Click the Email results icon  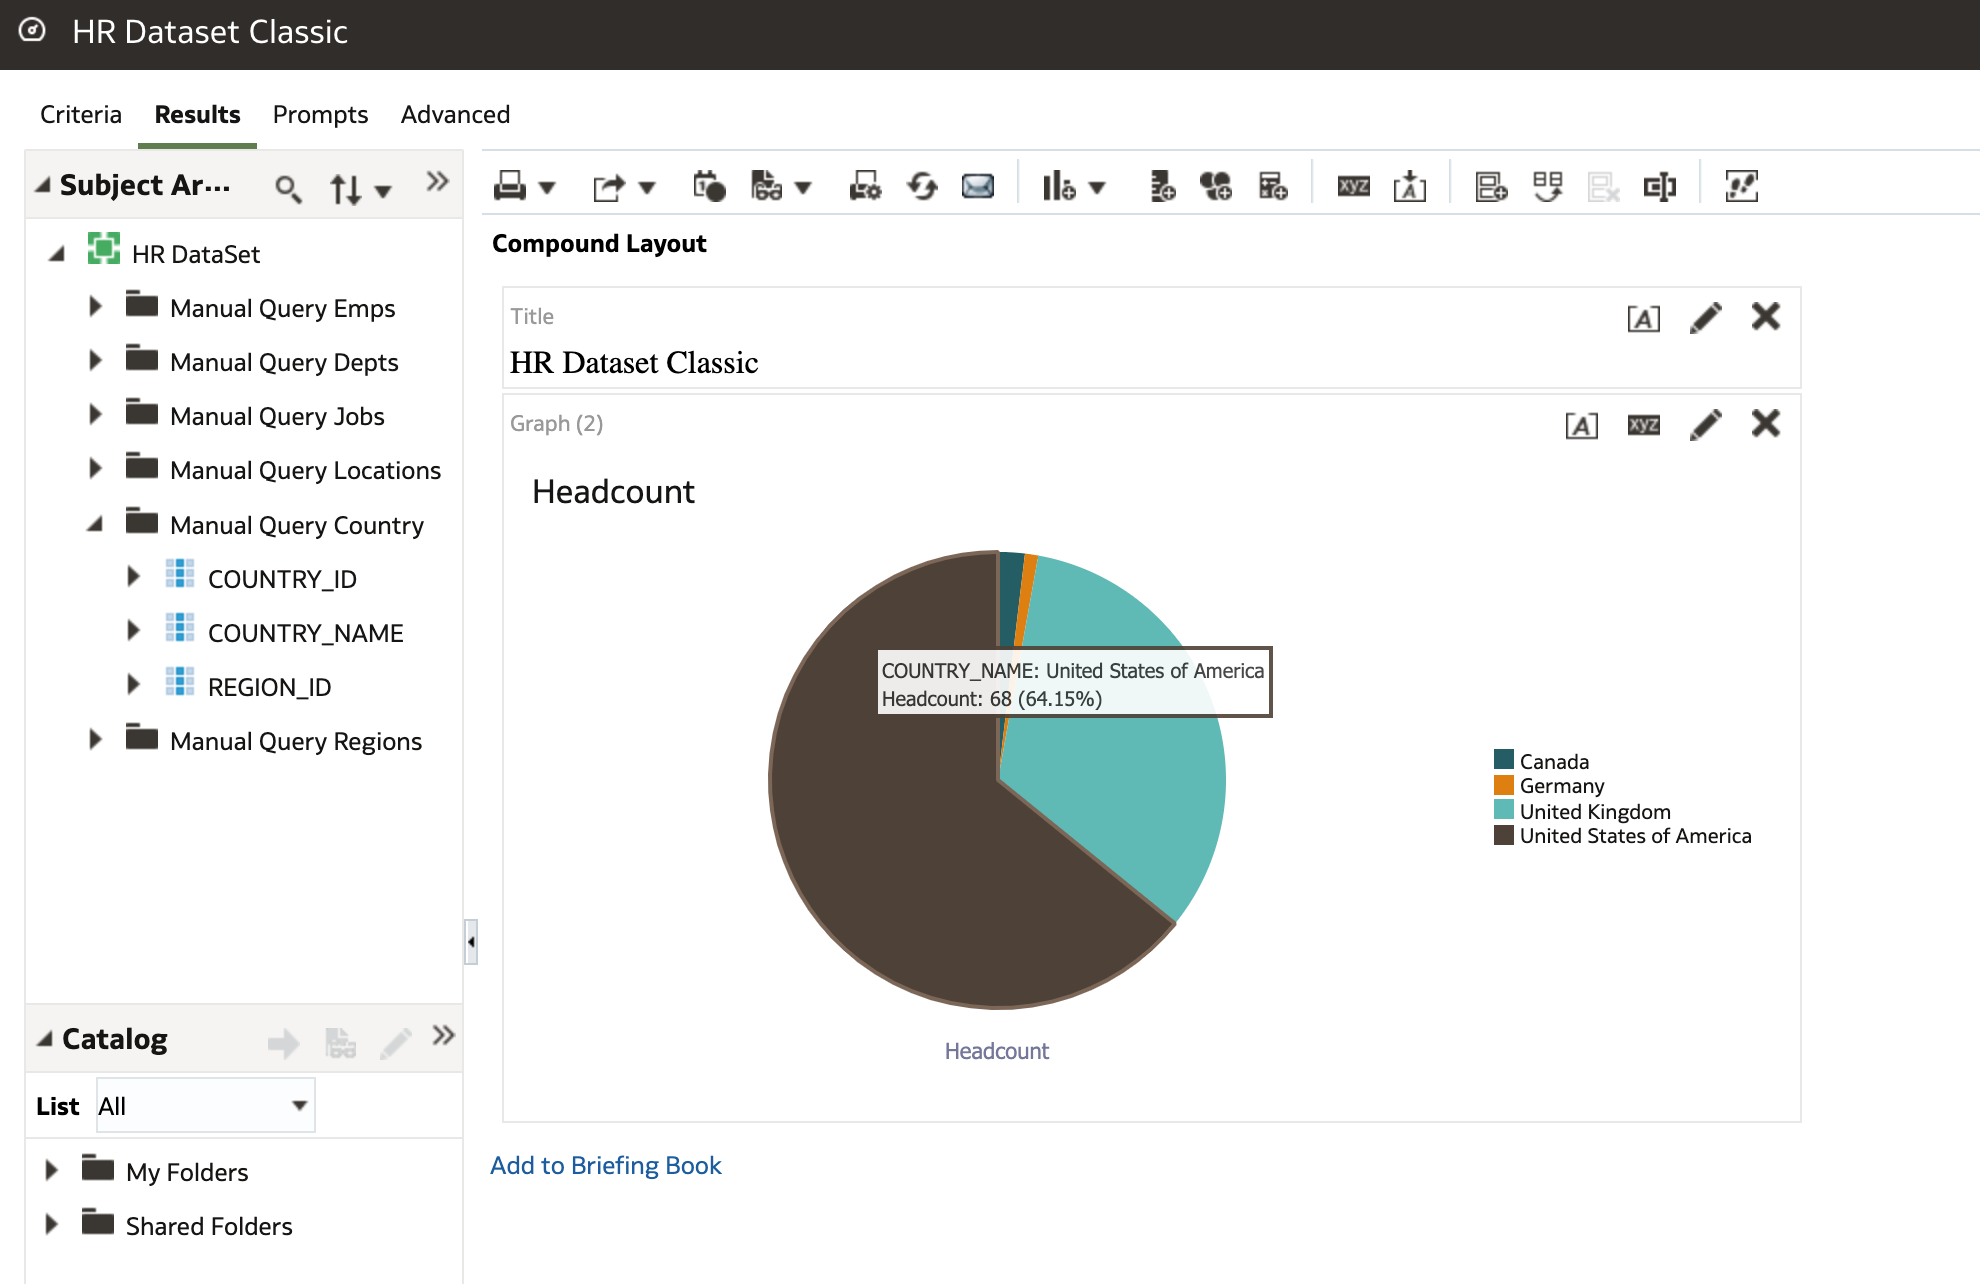pos(978,186)
